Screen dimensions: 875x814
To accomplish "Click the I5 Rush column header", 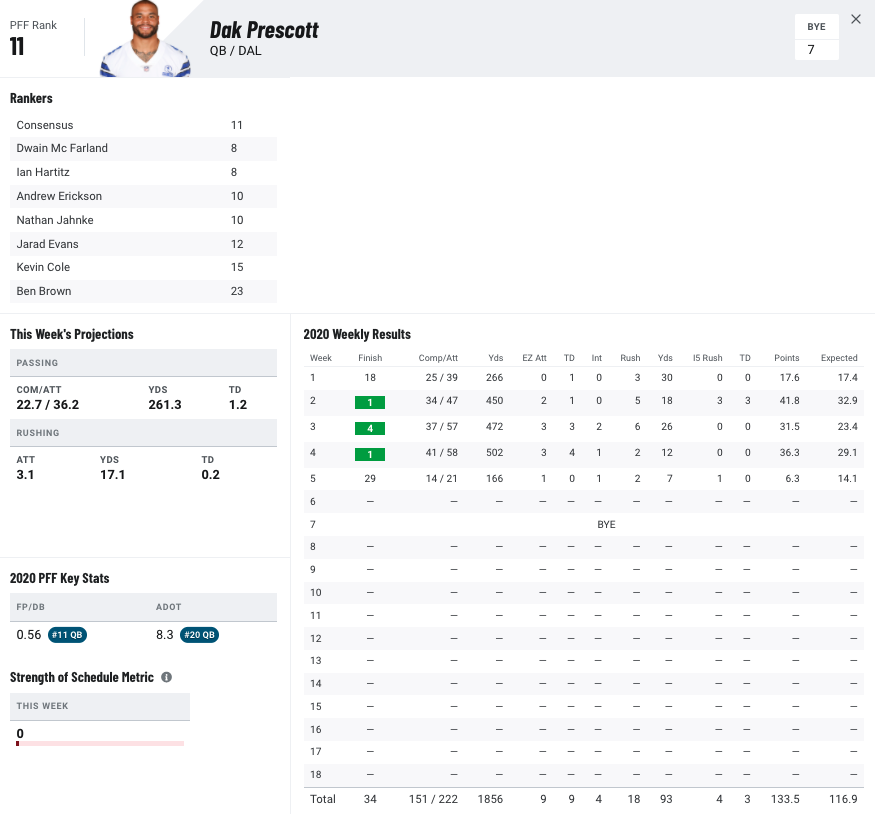I will (x=708, y=358).
